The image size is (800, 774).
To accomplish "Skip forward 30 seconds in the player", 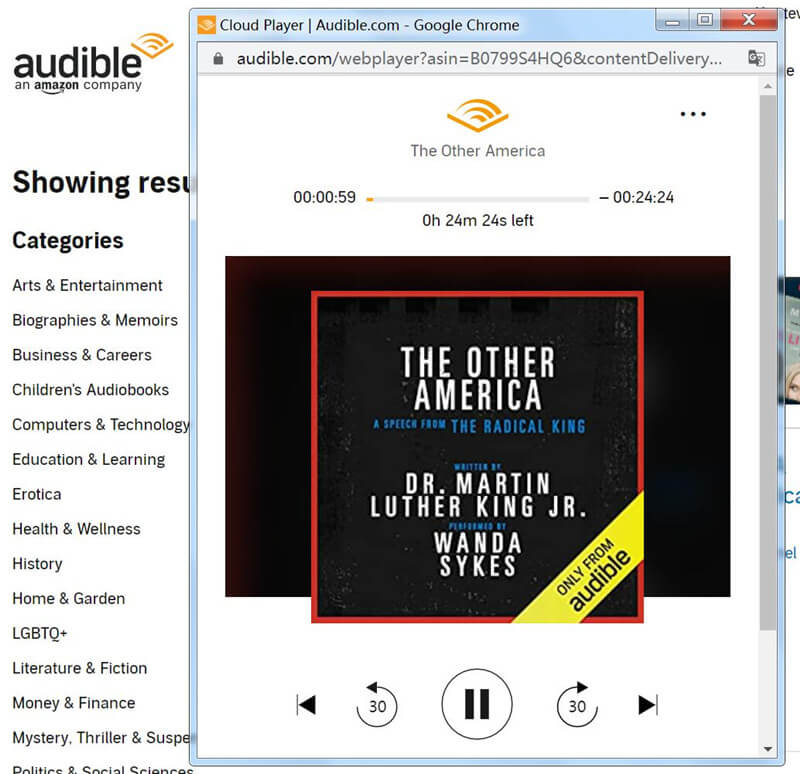I will click(577, 705).
